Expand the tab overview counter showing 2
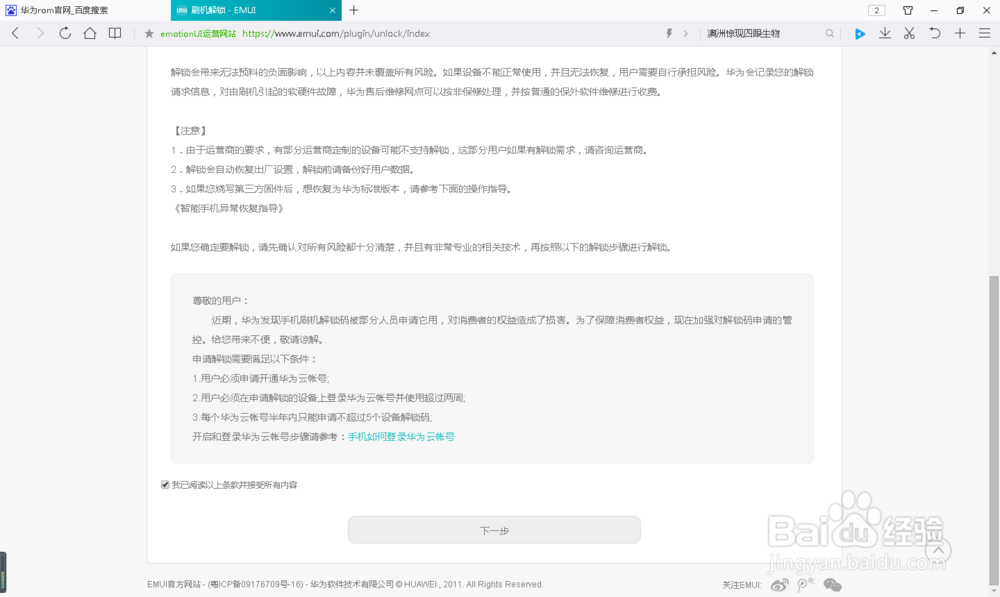This screenshot has width=1000, height=597. click(878, 9)
